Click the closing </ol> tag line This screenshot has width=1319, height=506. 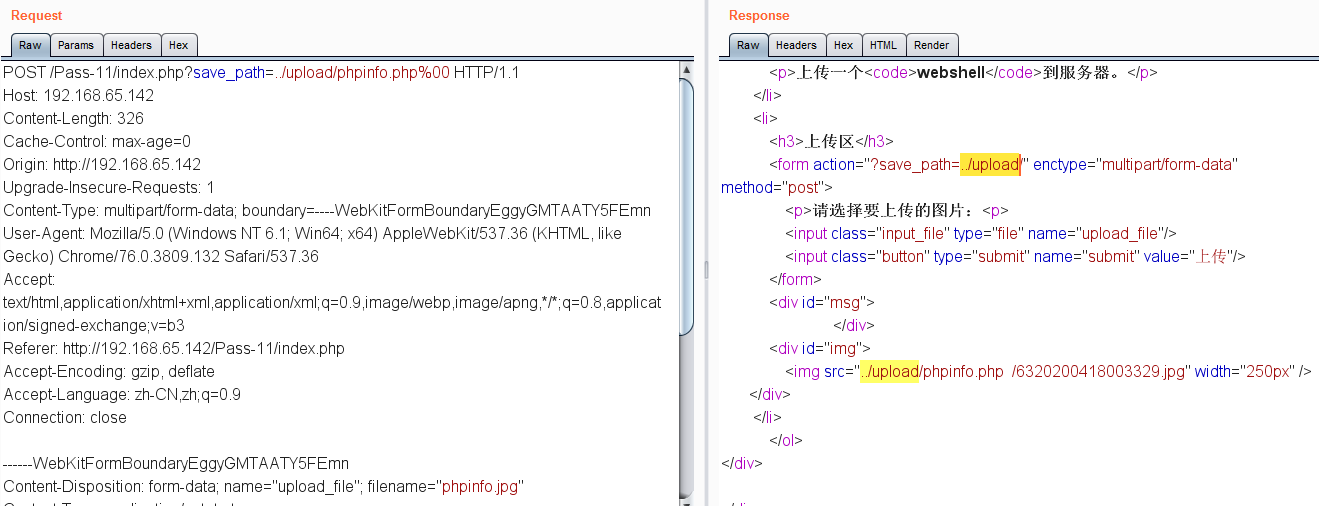point(786,441)
